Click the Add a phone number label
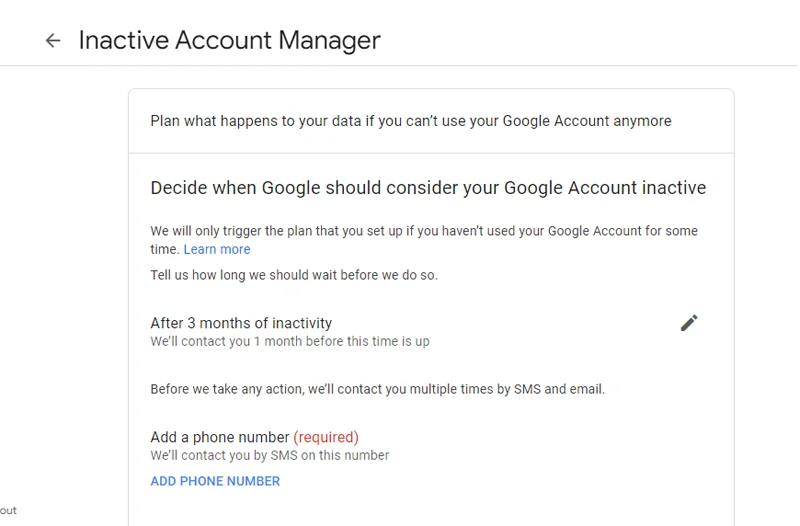 click(220, 437)
